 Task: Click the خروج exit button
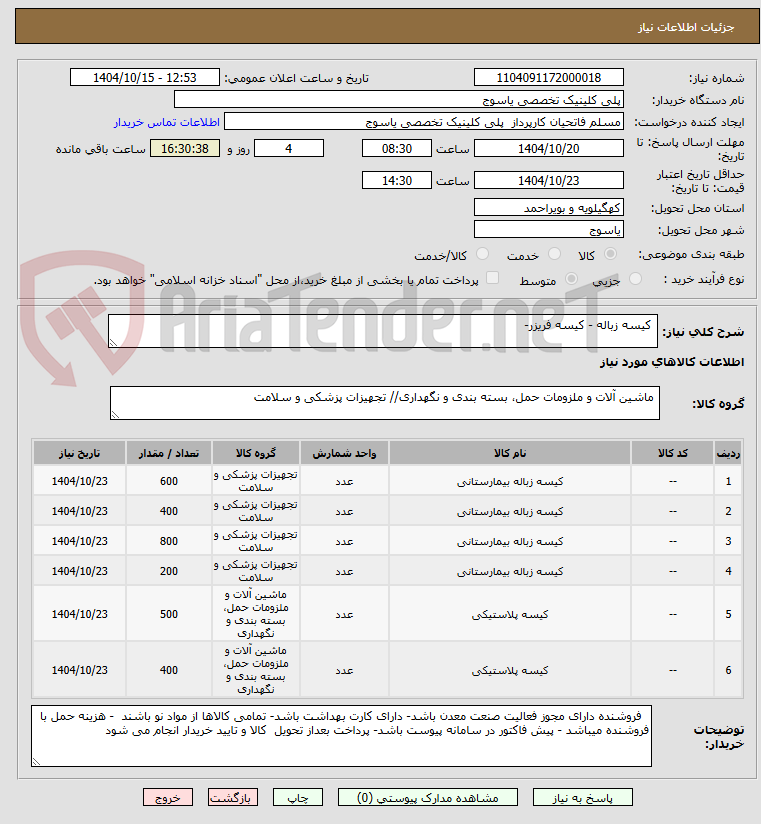[x=168, y=797]
